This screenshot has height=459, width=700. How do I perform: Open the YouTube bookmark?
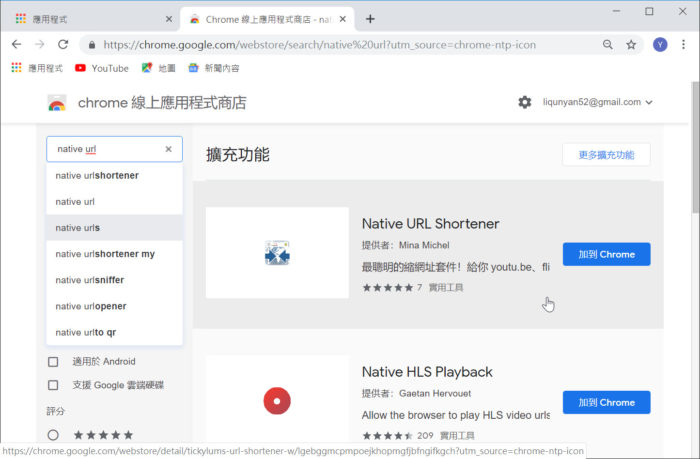(102, 68)
